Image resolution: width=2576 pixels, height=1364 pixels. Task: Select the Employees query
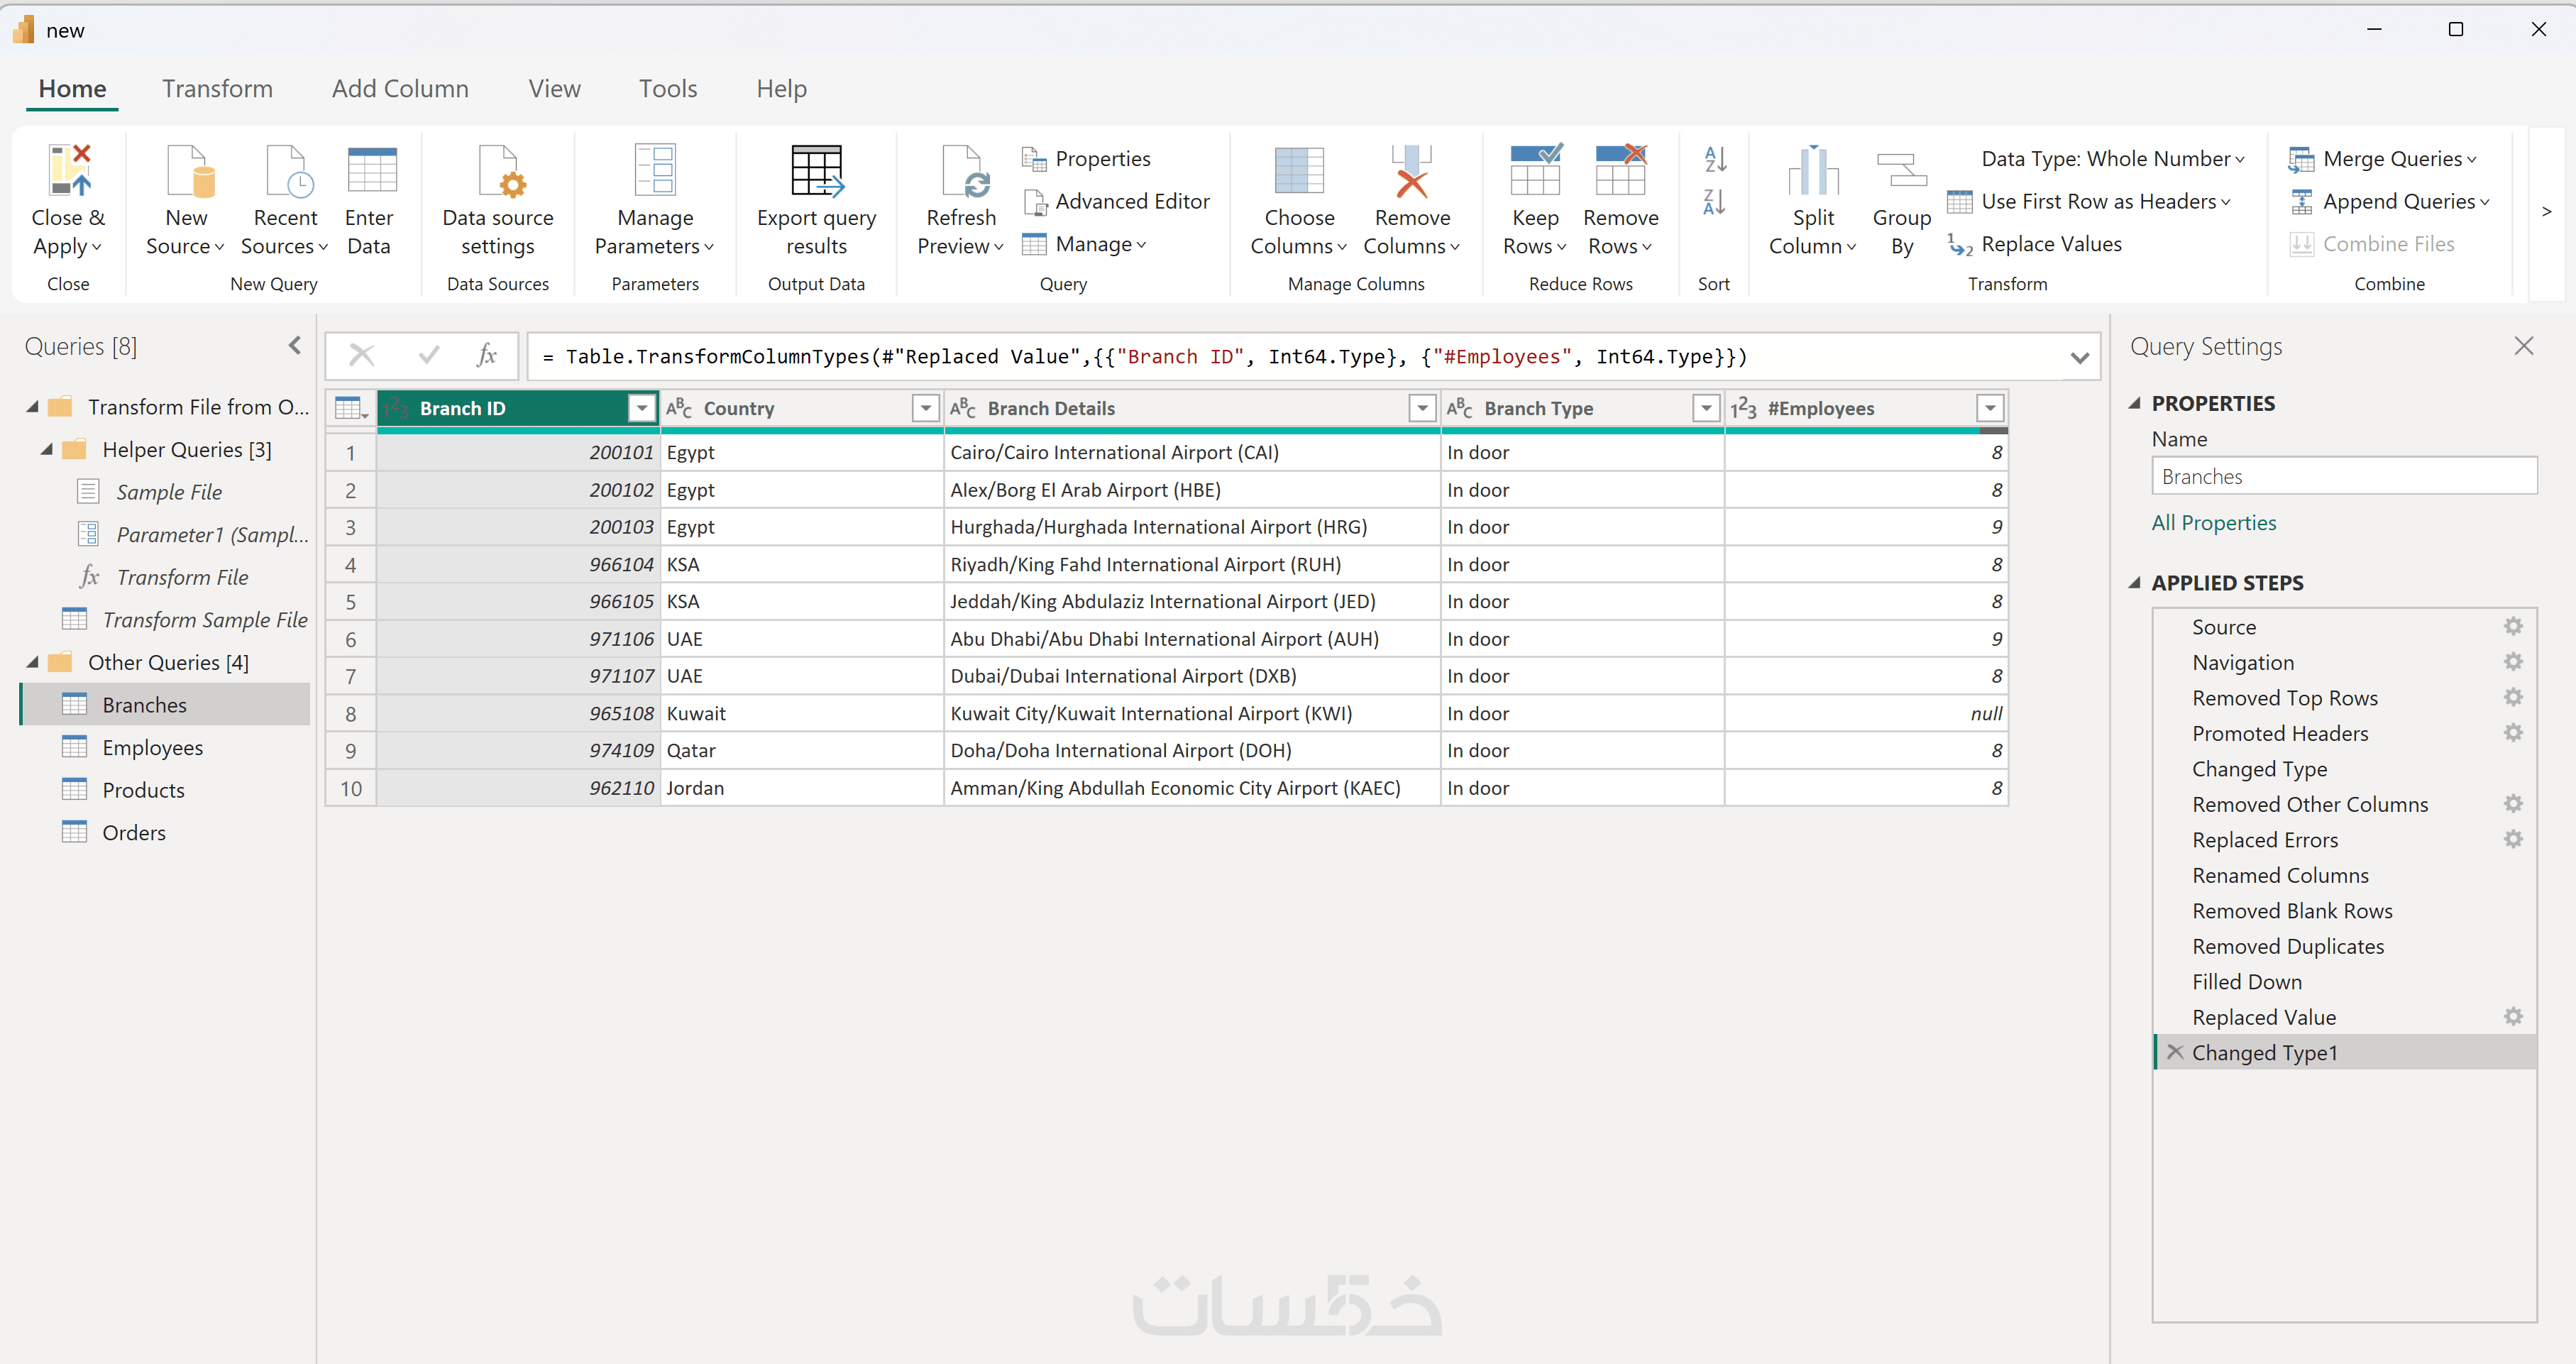pos(152,748)
